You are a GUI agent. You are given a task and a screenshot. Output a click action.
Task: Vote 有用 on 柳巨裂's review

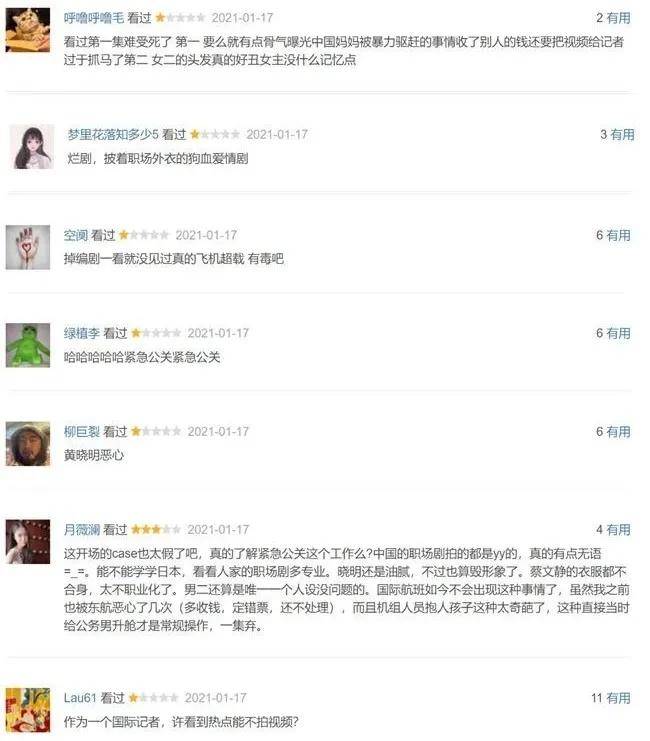[x=619, y=432]
